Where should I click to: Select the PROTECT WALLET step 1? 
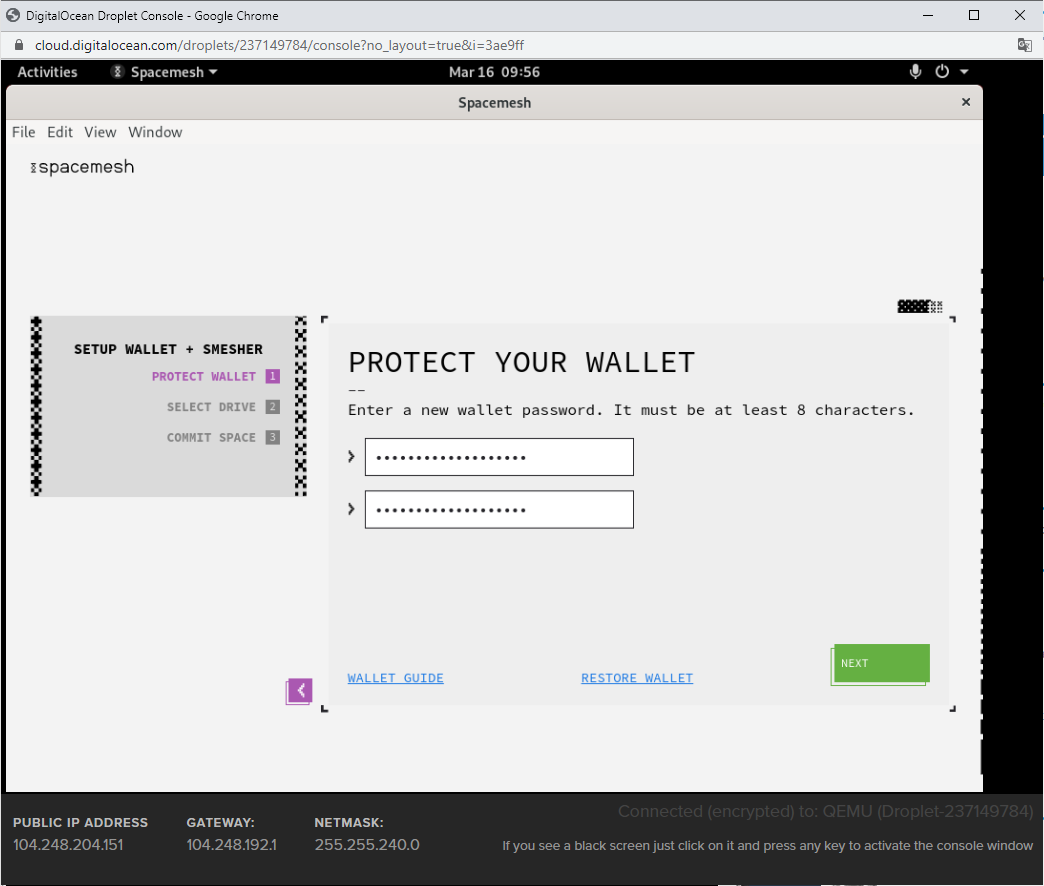(x=215, y=376)
